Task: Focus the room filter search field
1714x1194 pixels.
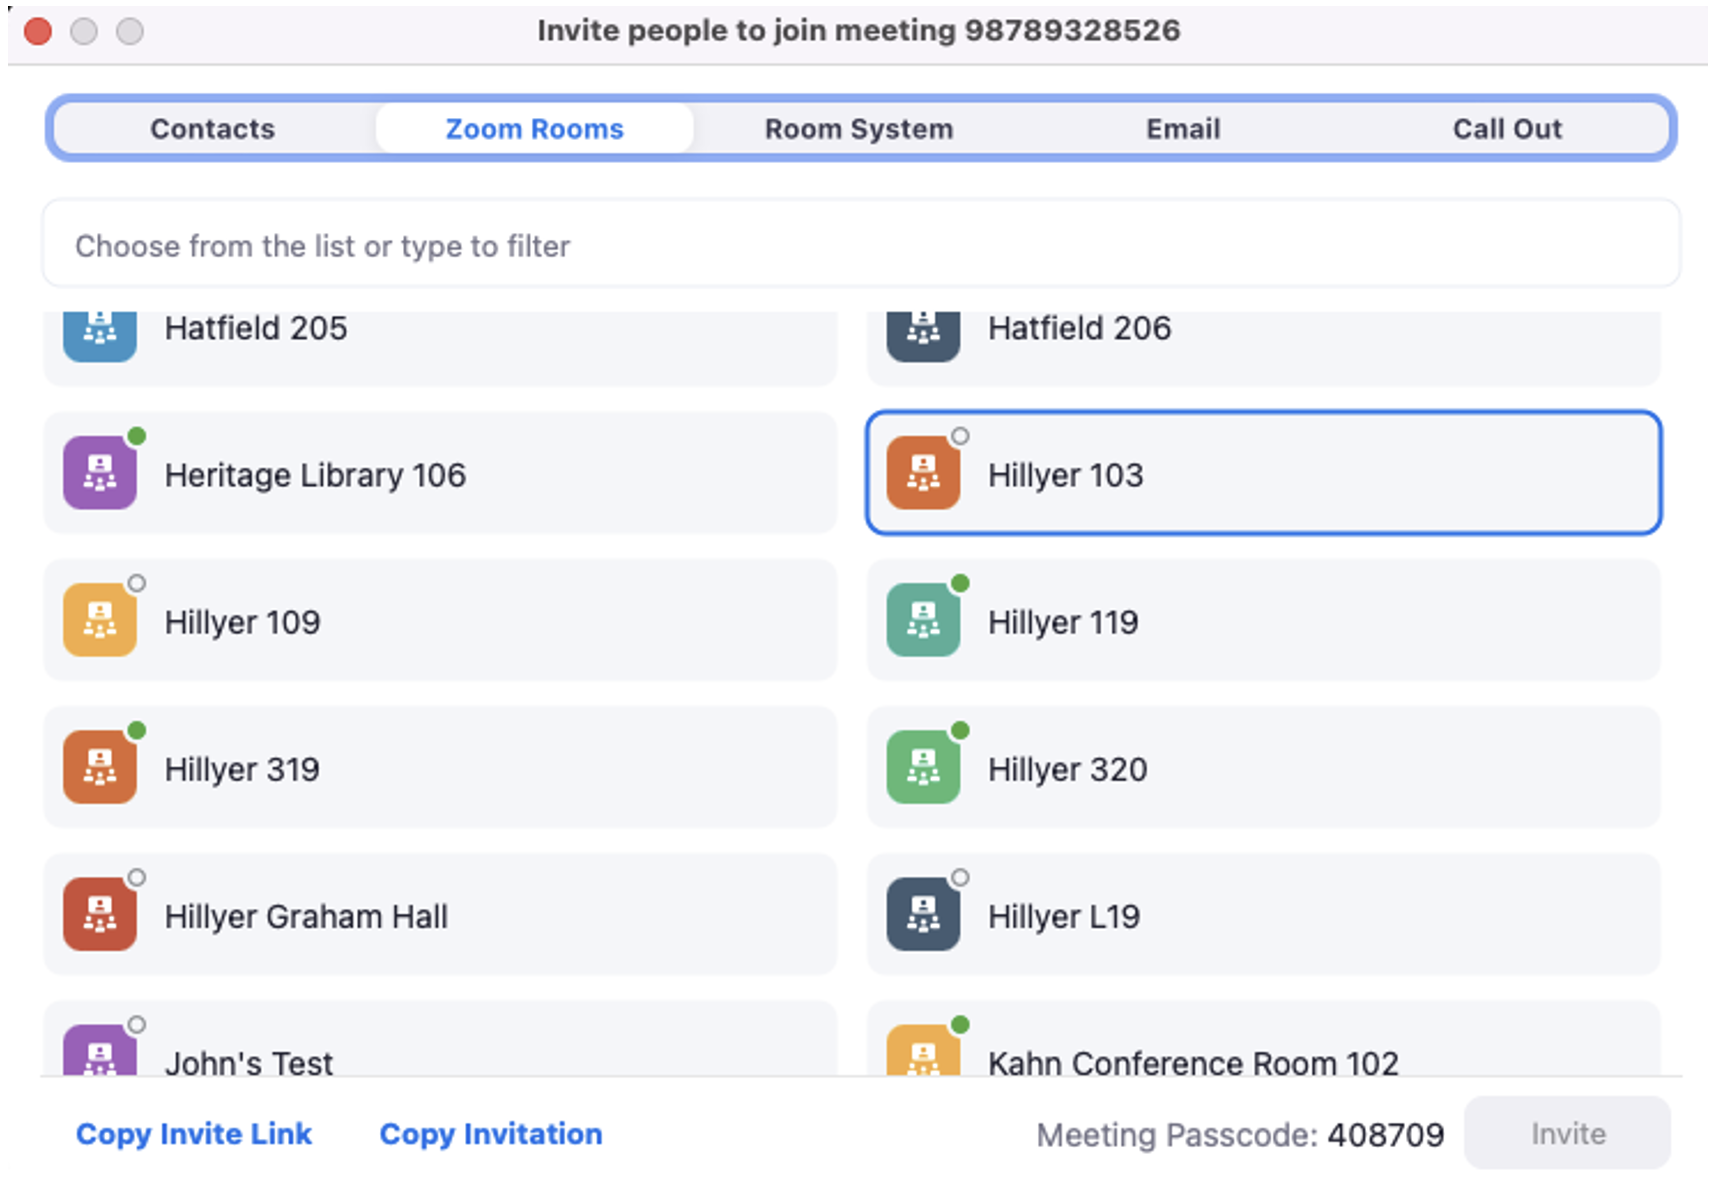Action: coord(861,245)
